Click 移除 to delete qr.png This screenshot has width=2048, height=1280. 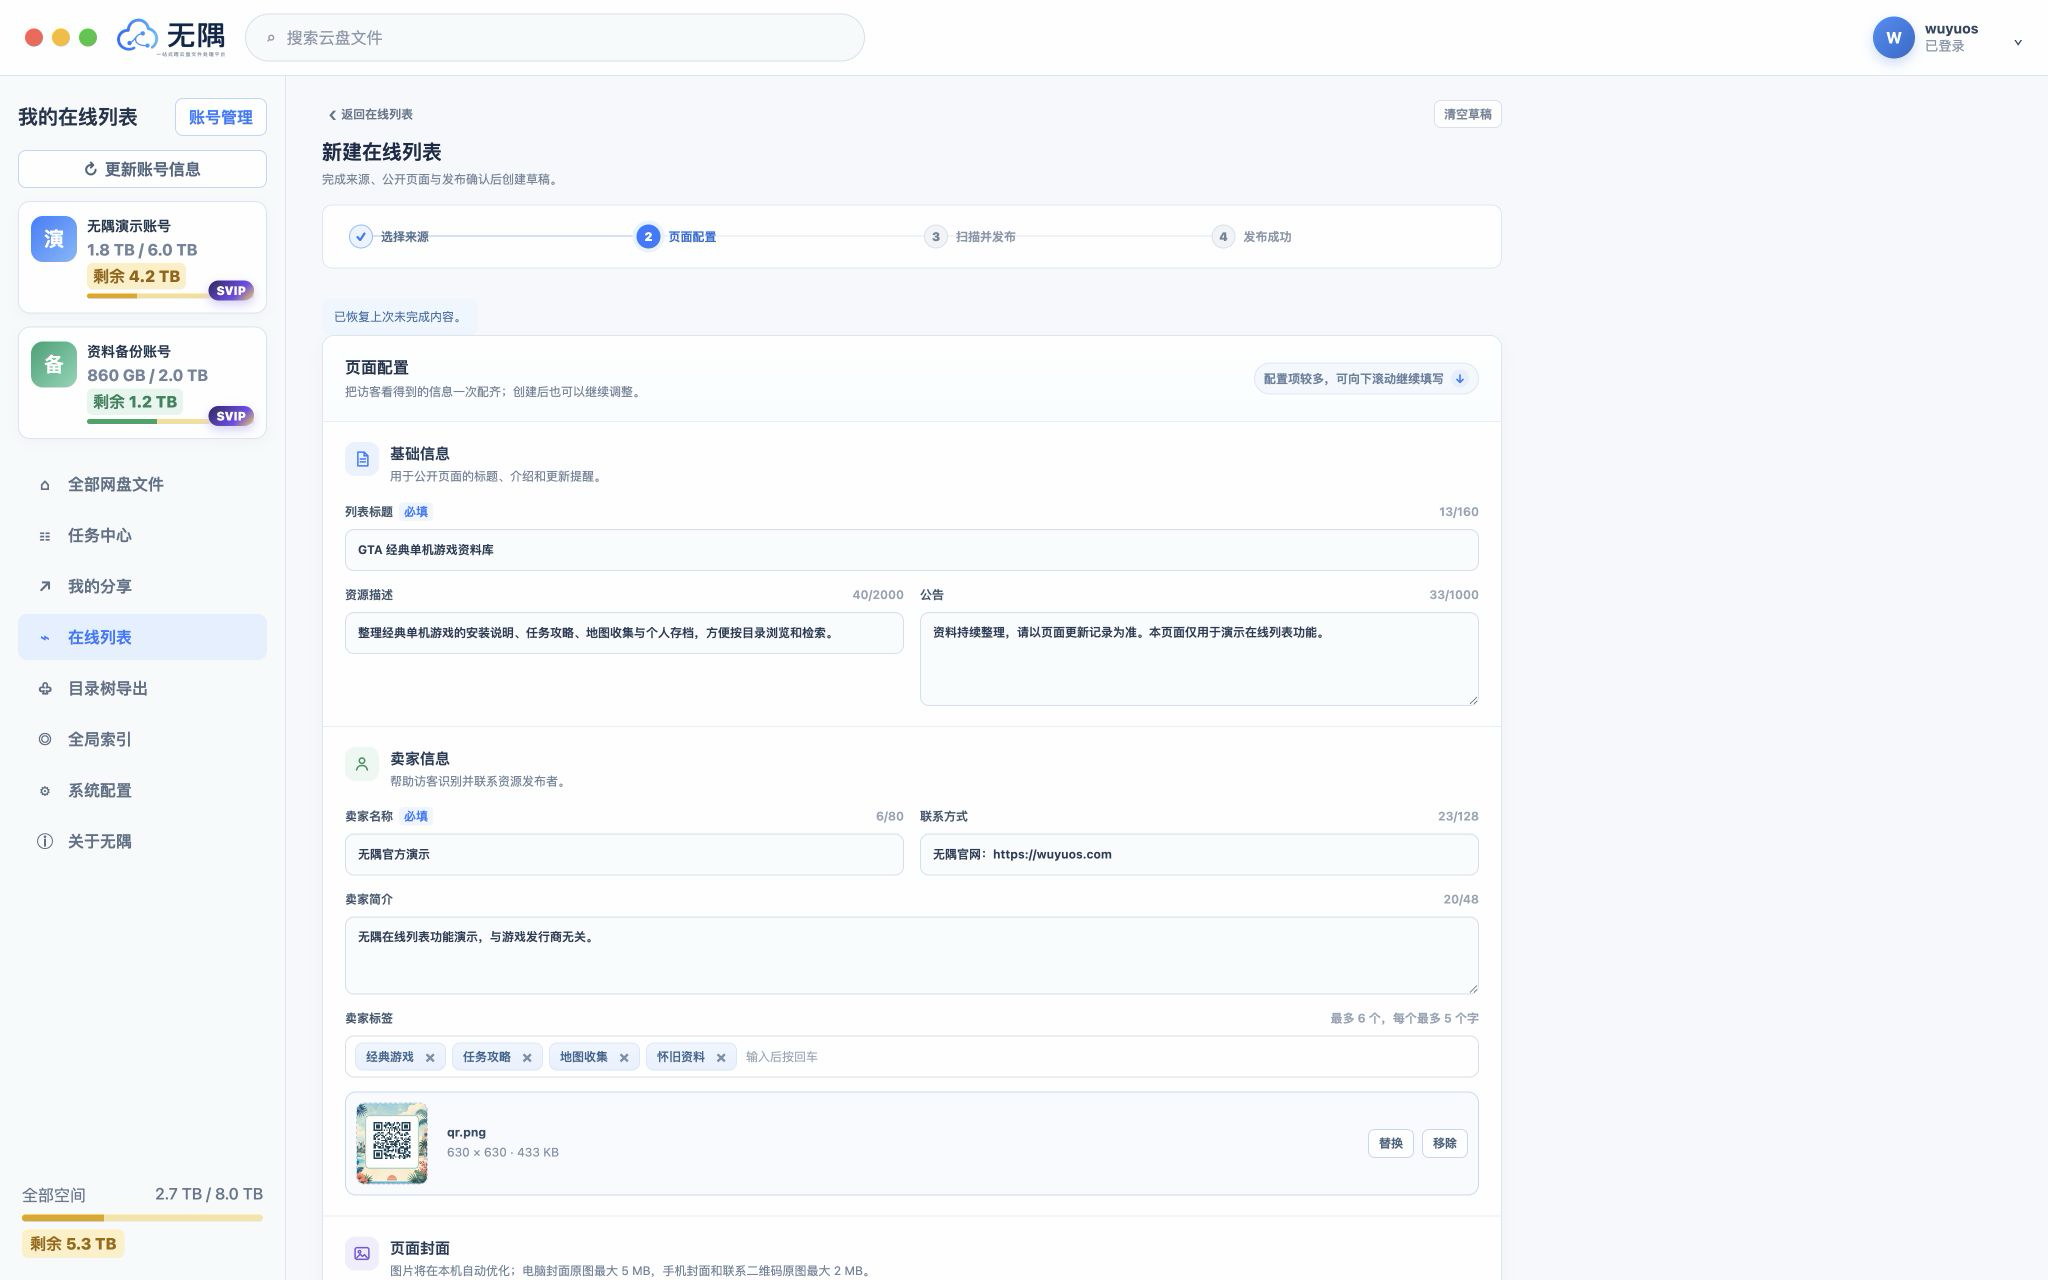tap(1444, 1144)
